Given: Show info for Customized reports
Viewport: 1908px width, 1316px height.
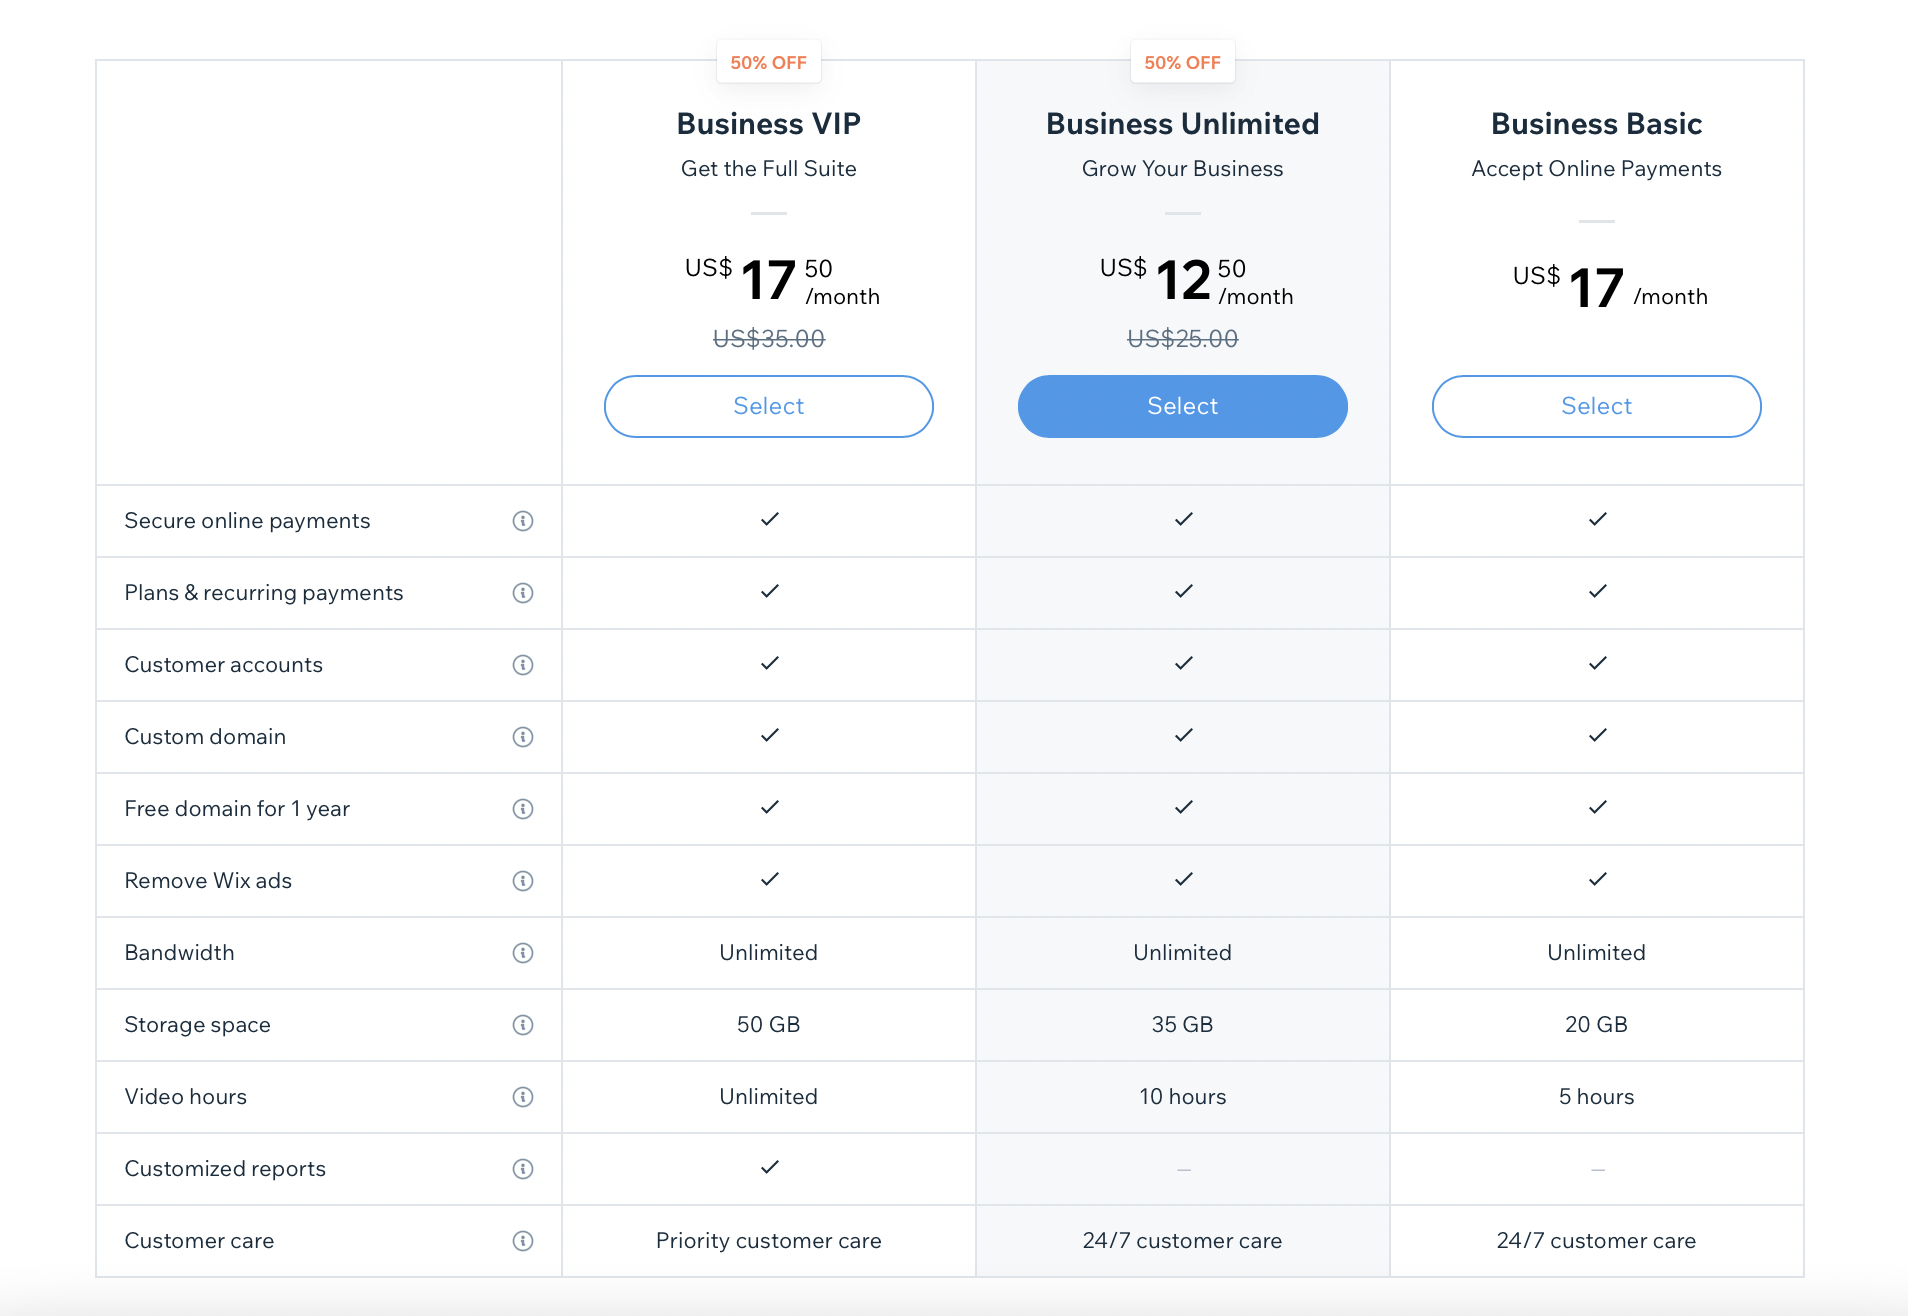Looking at the screenshot, I should [523, 1169].
